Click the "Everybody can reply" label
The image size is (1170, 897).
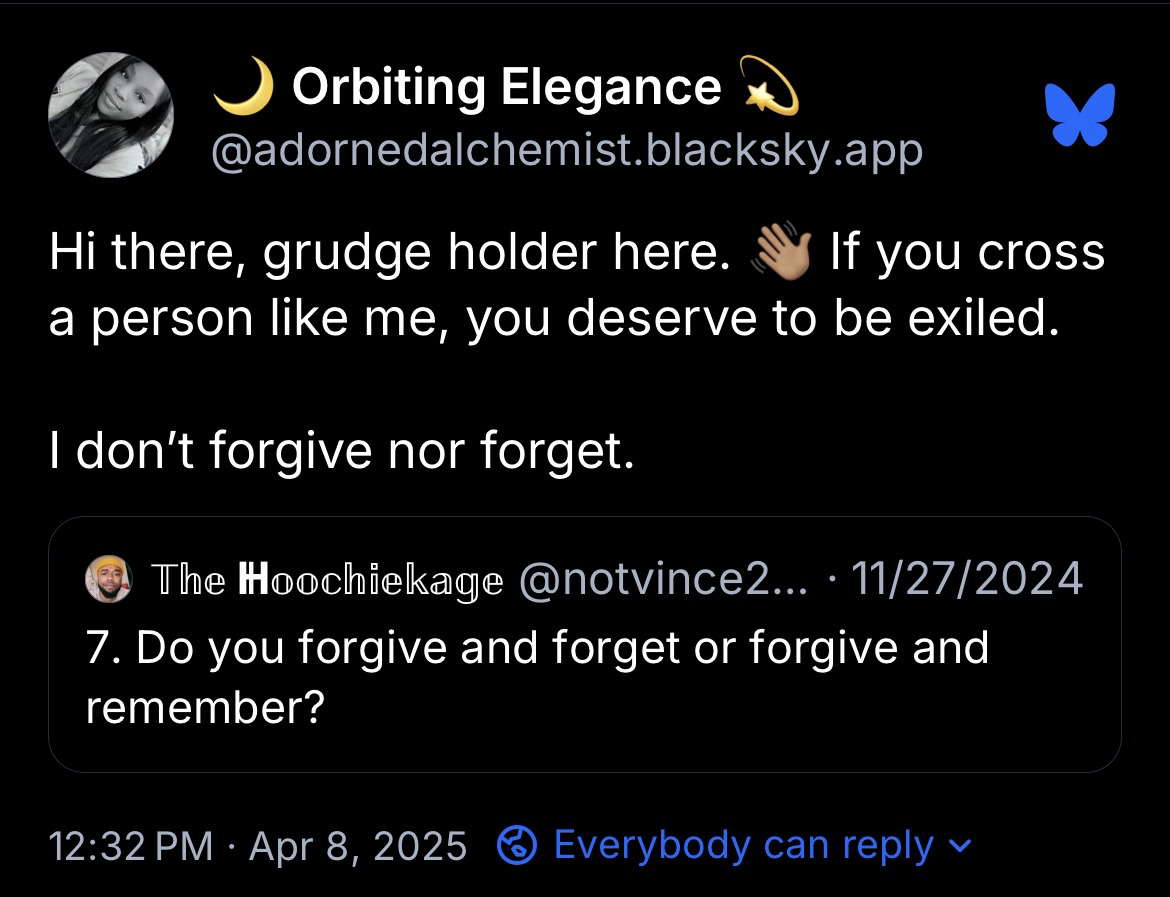coord(743,845)
